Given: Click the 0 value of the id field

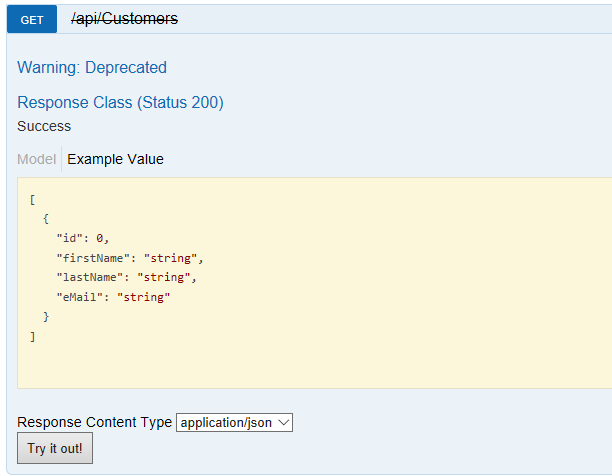Looking at the screenshot, I should (x=100, y=238).
